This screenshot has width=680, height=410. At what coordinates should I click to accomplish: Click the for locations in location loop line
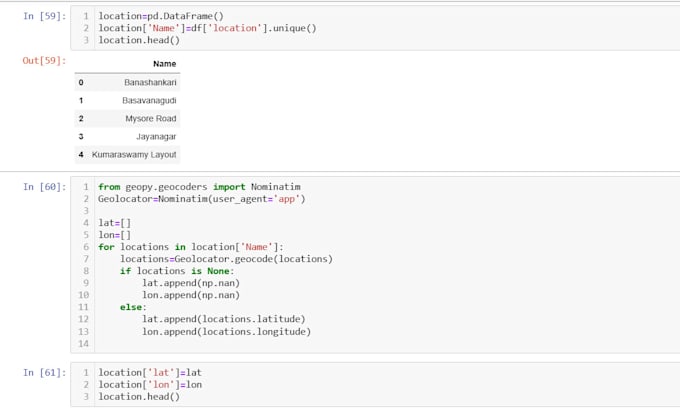tap(190, 247)
